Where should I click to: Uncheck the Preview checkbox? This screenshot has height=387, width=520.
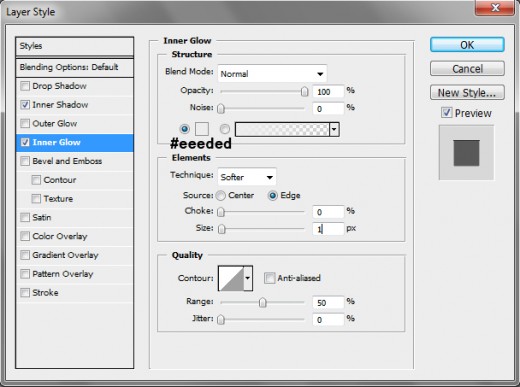pyautogui.click(x=447, y=113)
